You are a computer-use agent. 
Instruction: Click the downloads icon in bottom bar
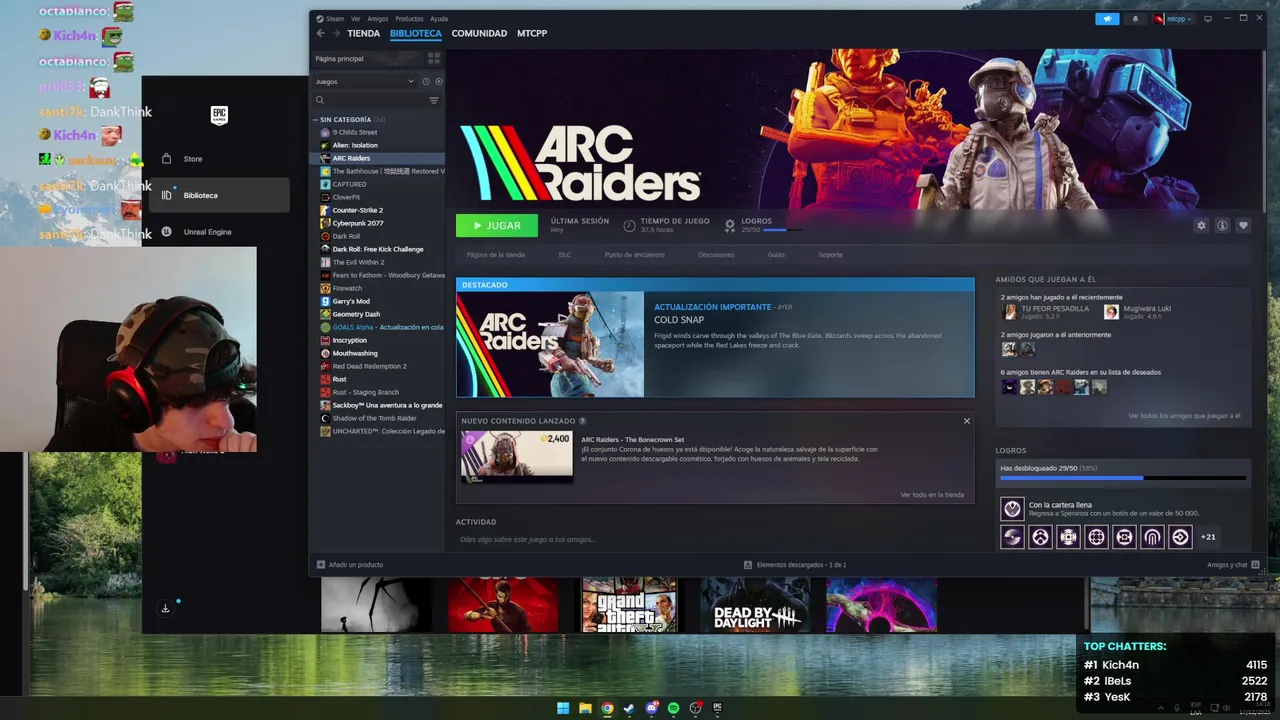[748, 565]
